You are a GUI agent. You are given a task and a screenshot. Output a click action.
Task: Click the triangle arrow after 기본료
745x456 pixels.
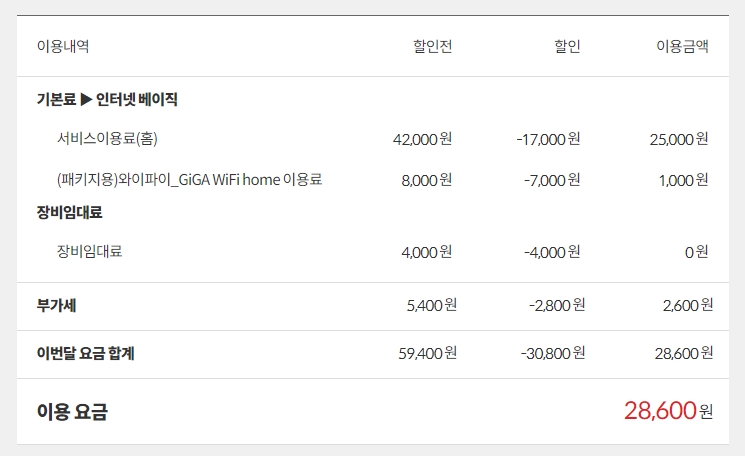(x=85, y=99)
